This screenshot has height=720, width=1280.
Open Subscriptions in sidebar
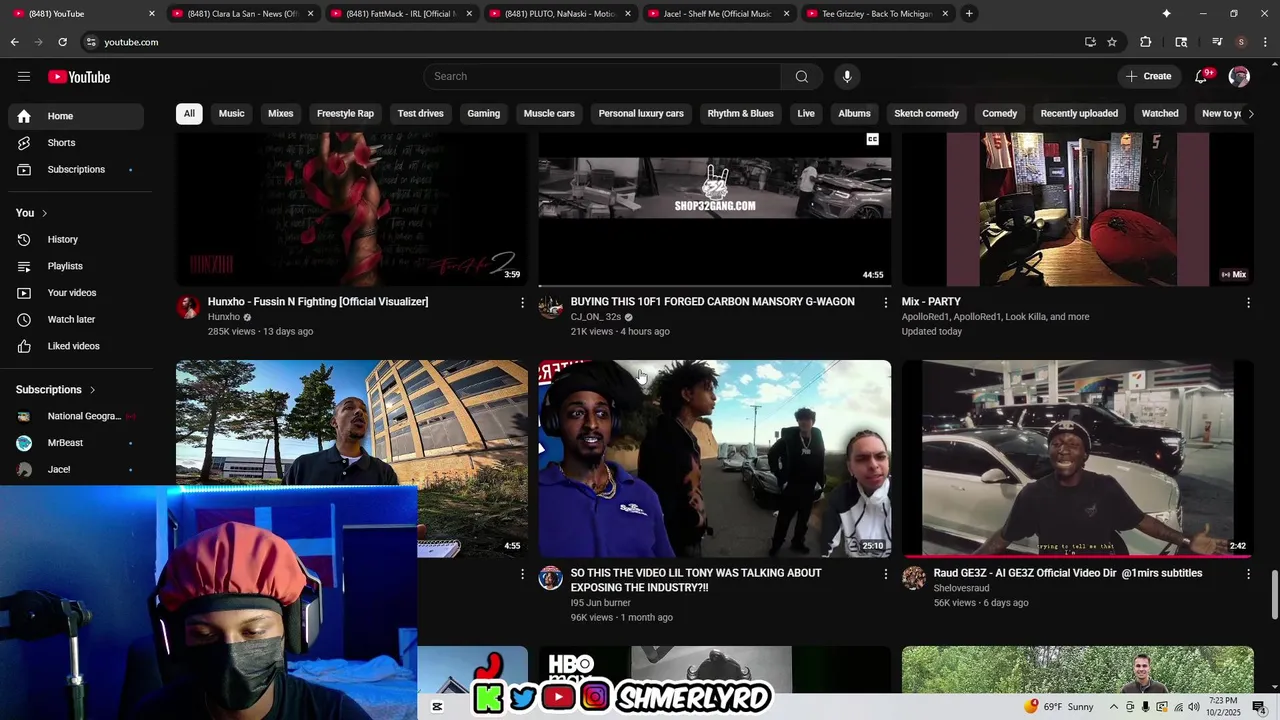pos(76,170)
